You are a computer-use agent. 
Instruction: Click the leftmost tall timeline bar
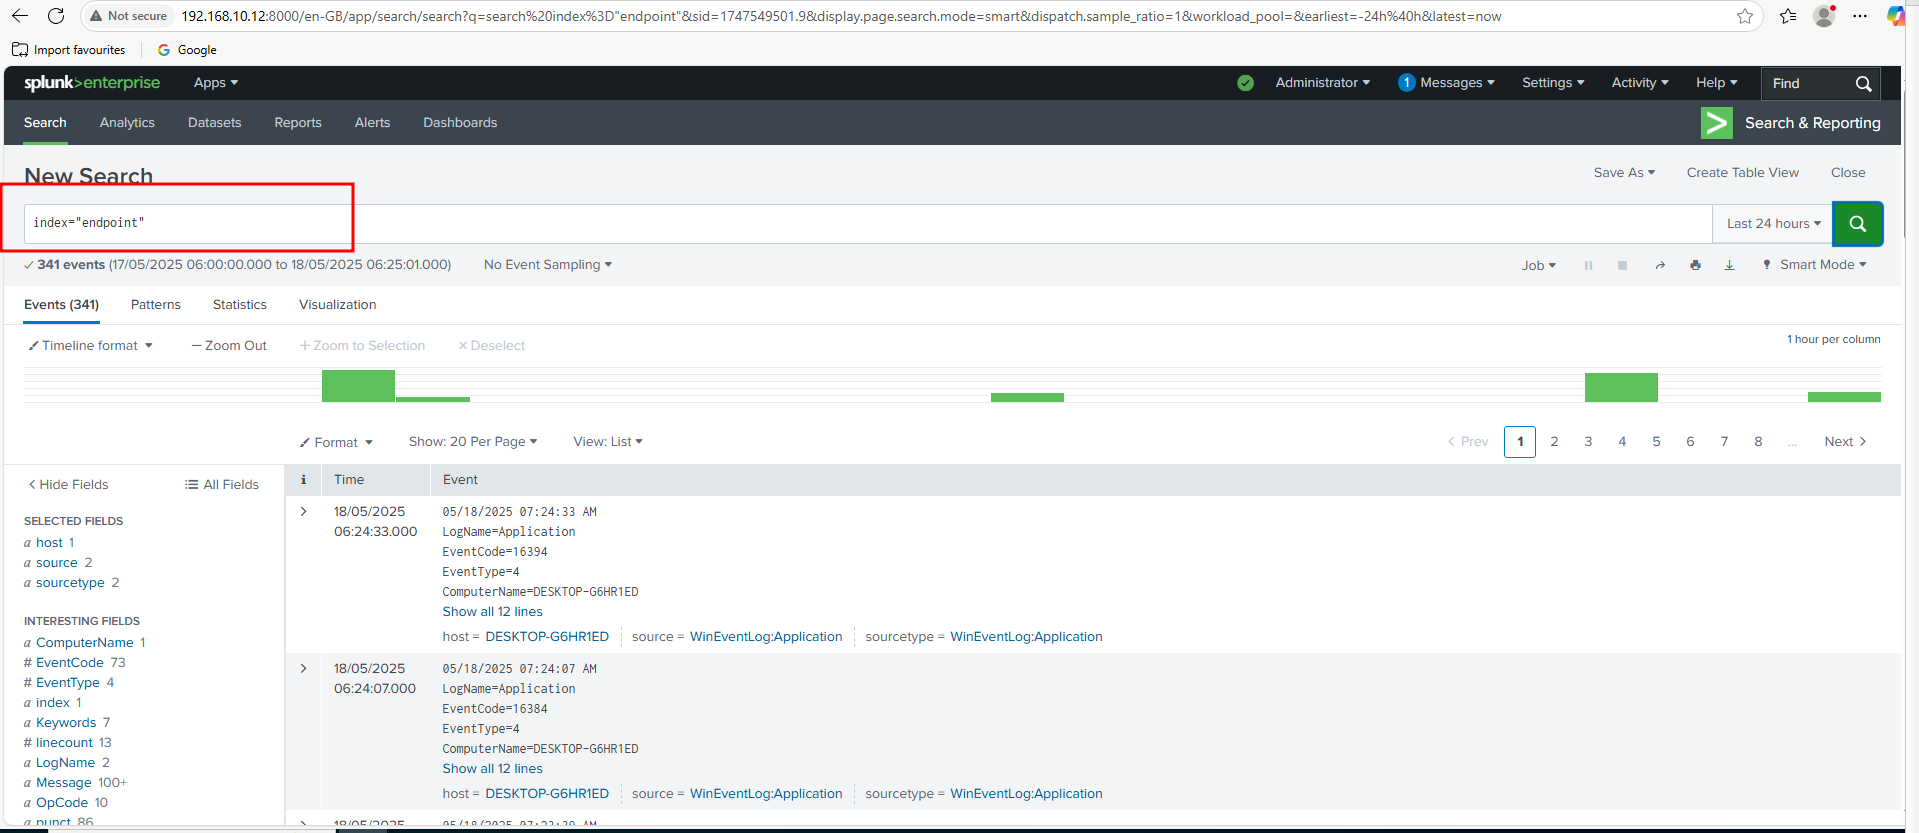[x=358, y=386]
